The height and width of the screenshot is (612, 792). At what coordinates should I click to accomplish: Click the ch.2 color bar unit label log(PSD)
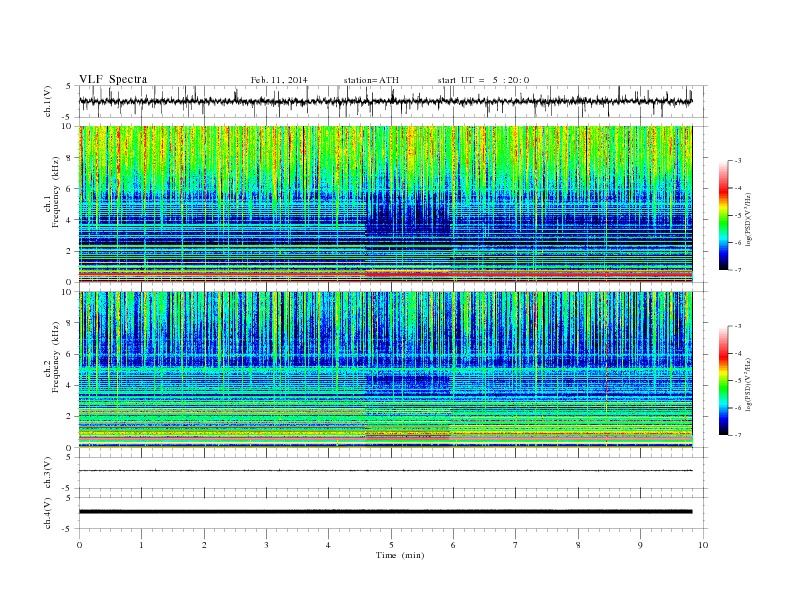tap(749, 385)
